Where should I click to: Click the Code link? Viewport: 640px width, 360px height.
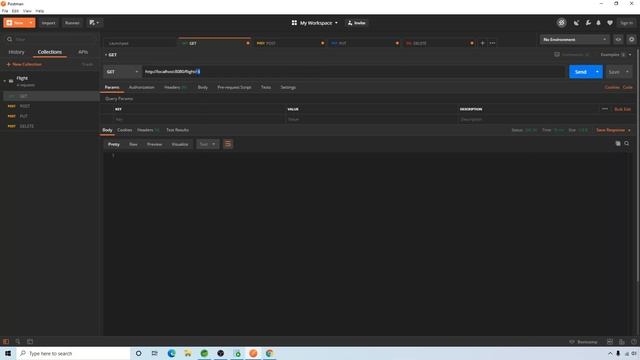click(627, 87)
